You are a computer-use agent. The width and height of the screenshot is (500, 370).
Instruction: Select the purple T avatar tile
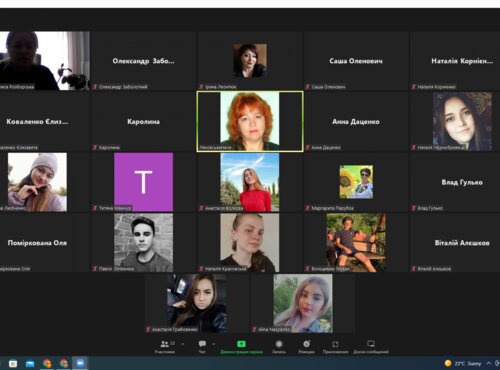pyautogui.click(x=143, y=182)
